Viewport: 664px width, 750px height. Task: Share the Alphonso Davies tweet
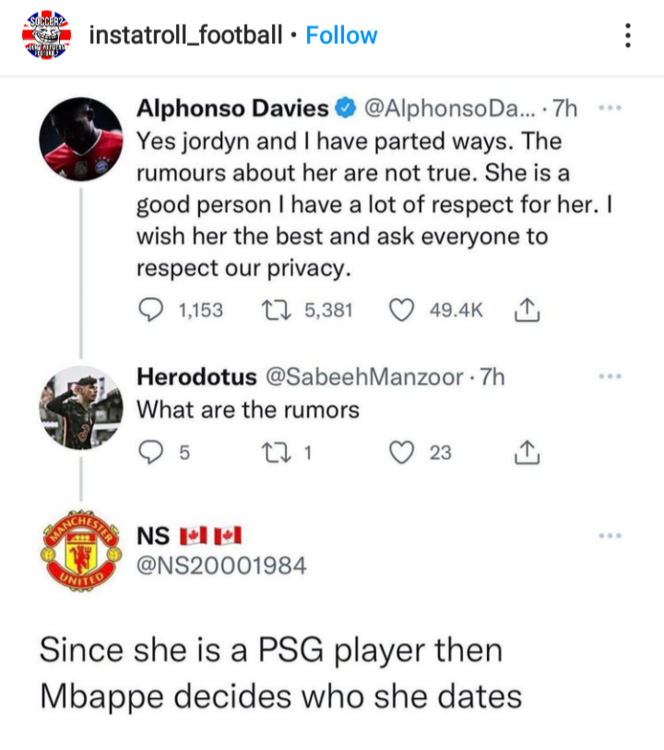tap(526, 311)
